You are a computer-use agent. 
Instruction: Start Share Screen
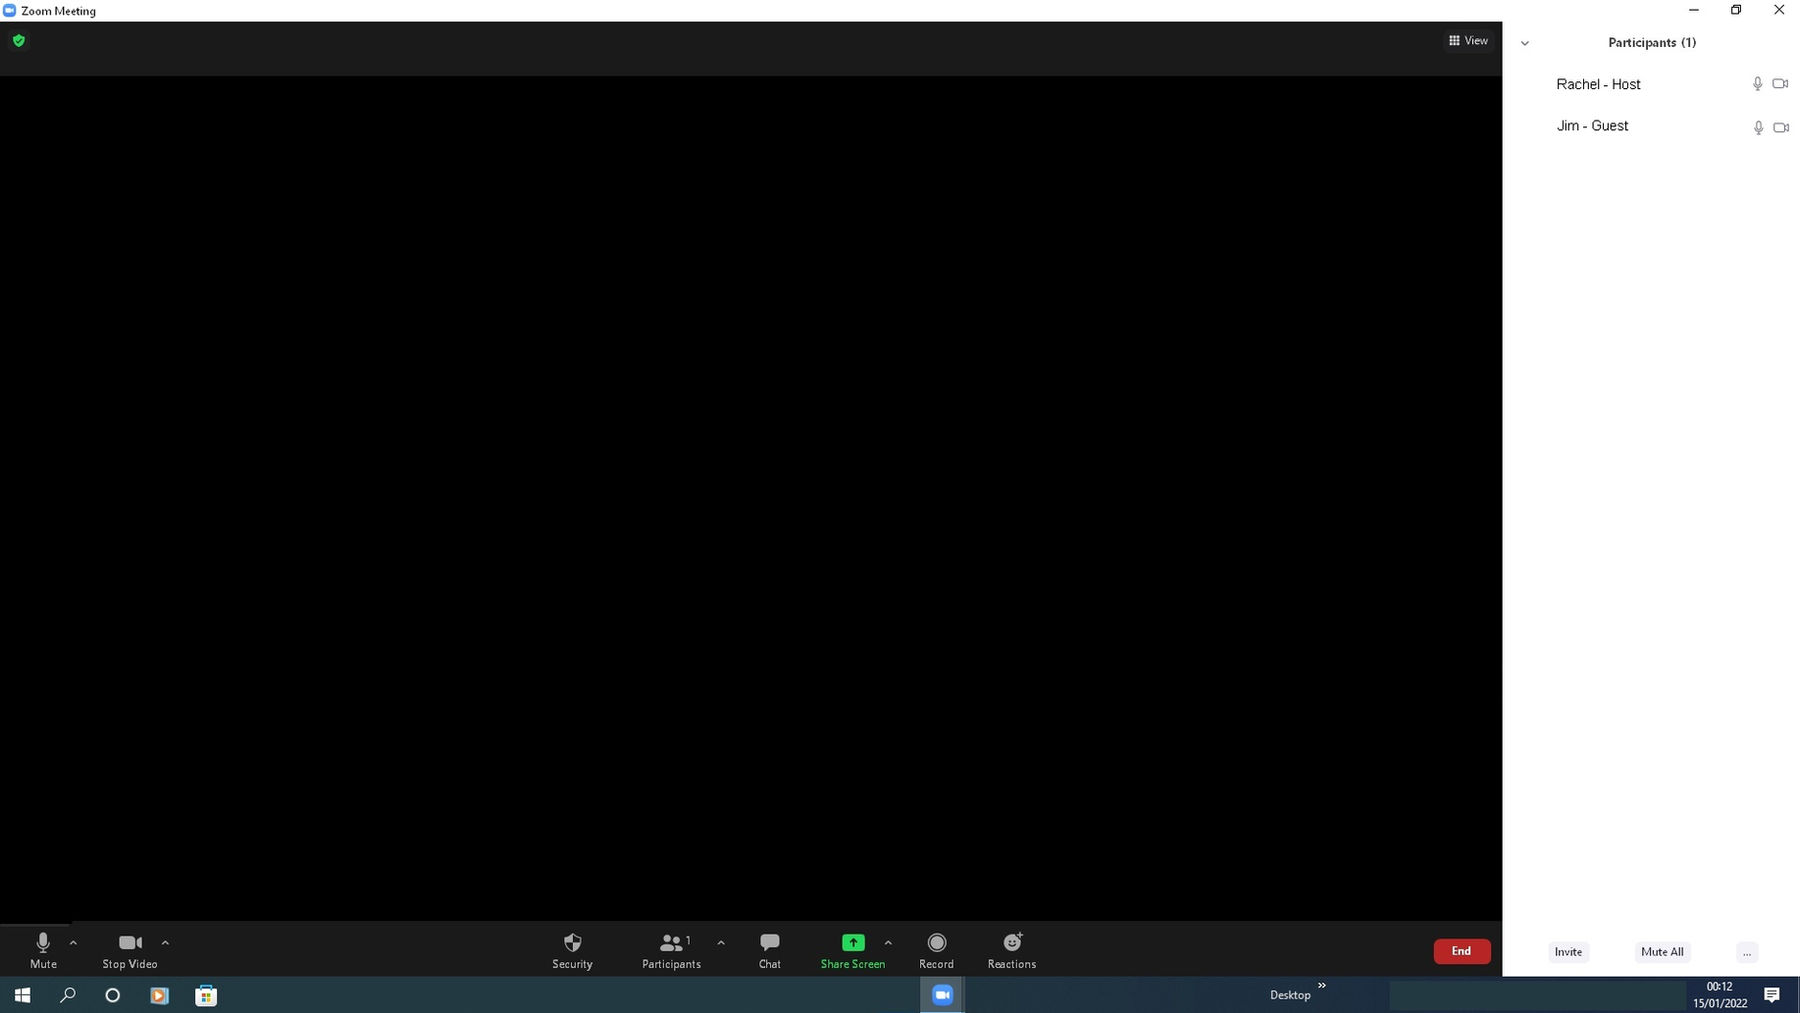852,950
